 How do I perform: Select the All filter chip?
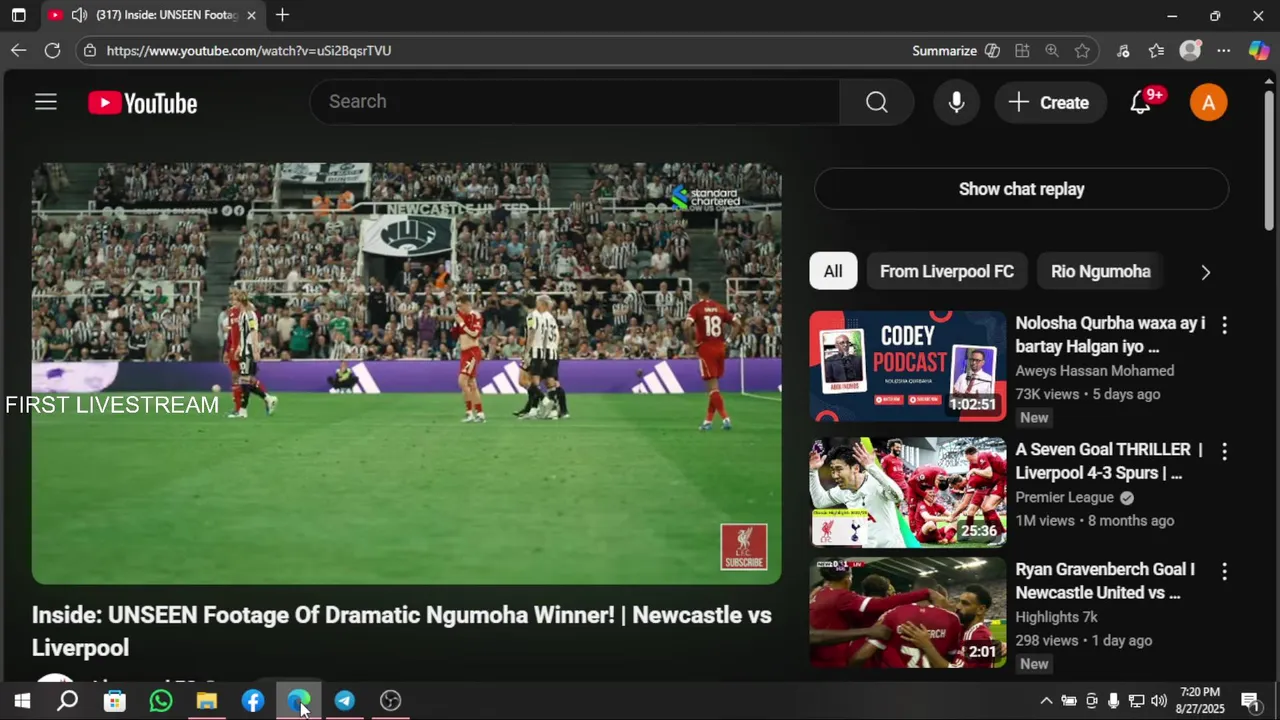pos(833,271)
